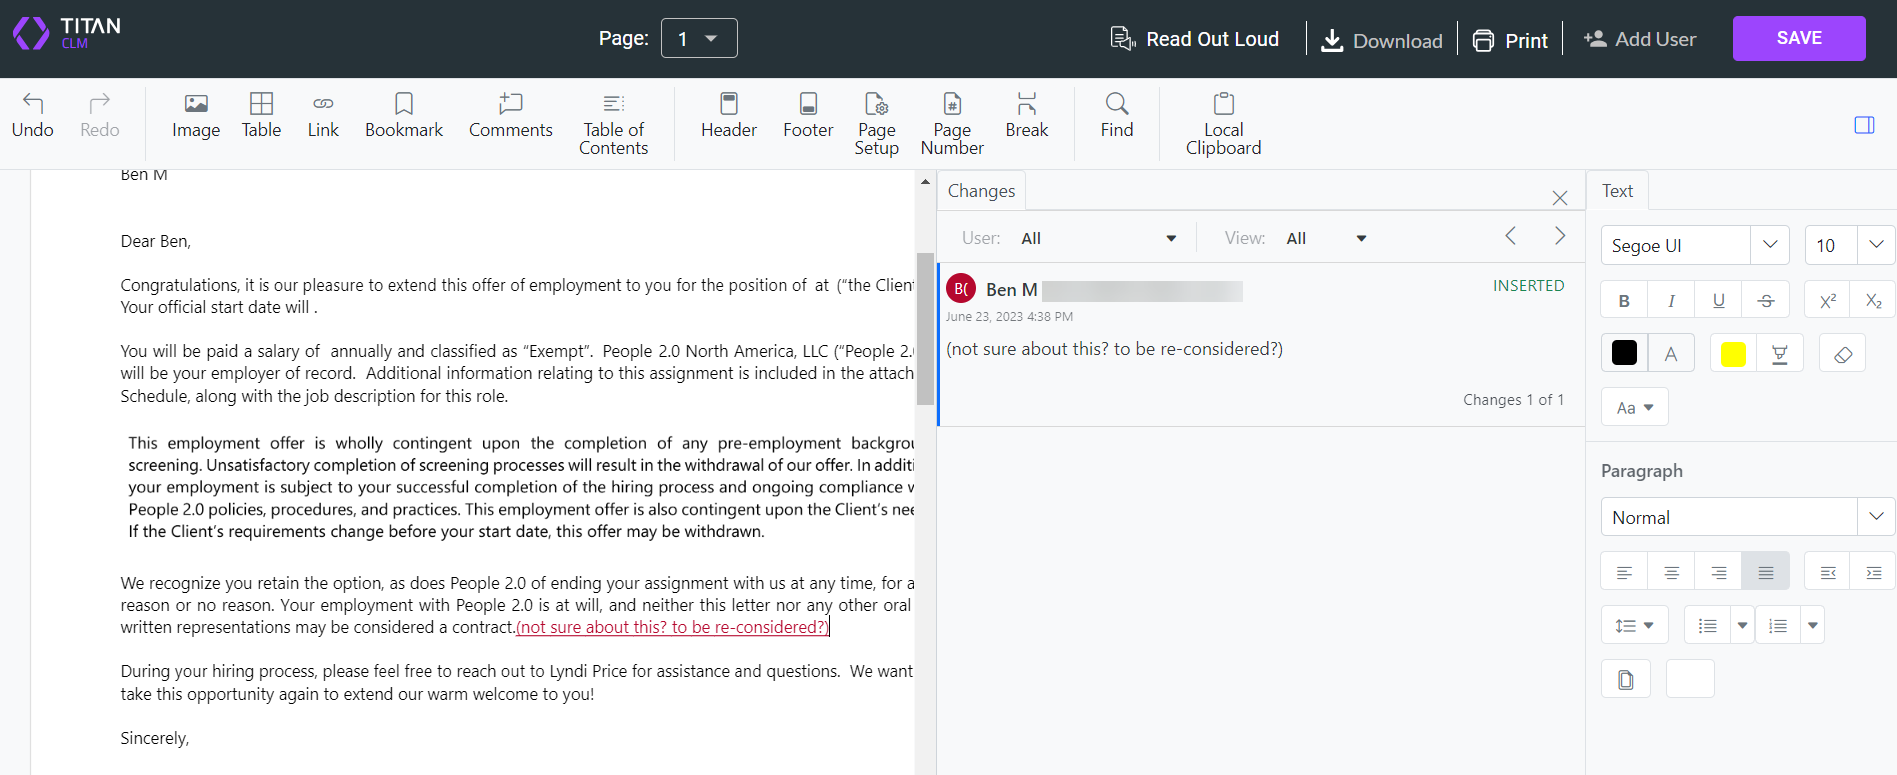The height and width of the screenshot is (775, 1897).
Task: Click the Download button
Action: point(1382,40)
